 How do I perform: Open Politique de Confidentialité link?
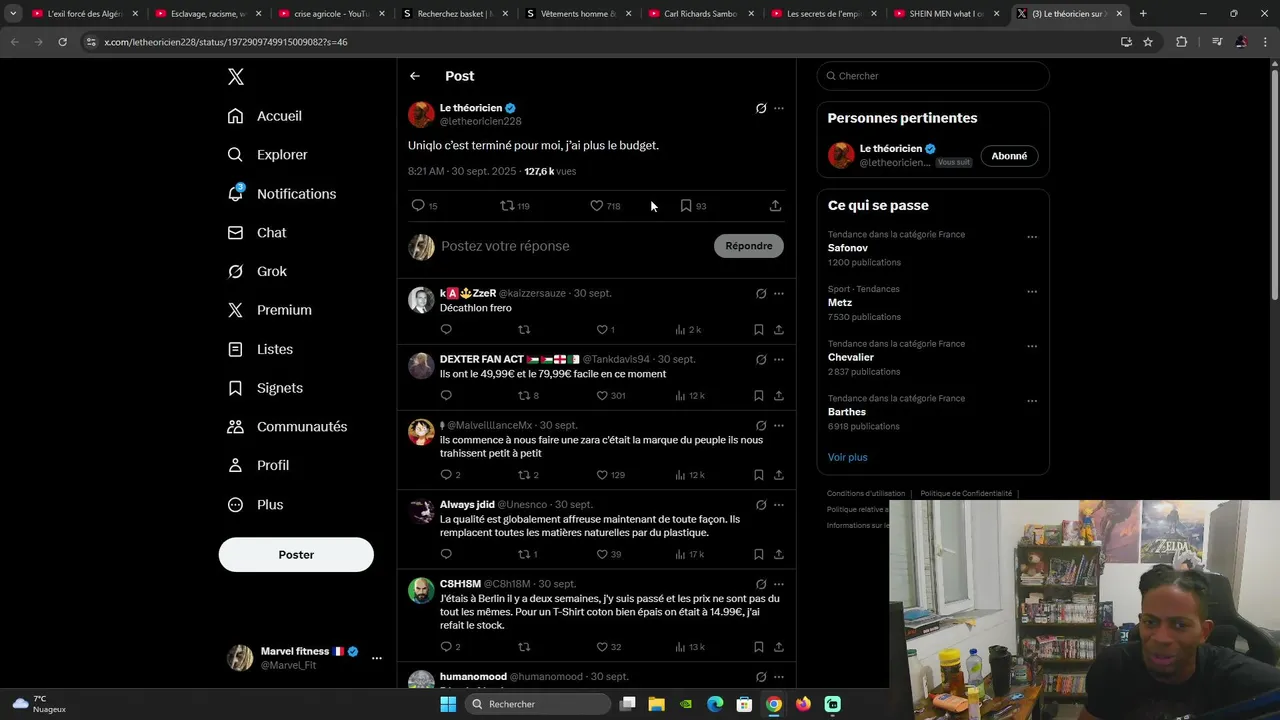click(x=966, y=493)
